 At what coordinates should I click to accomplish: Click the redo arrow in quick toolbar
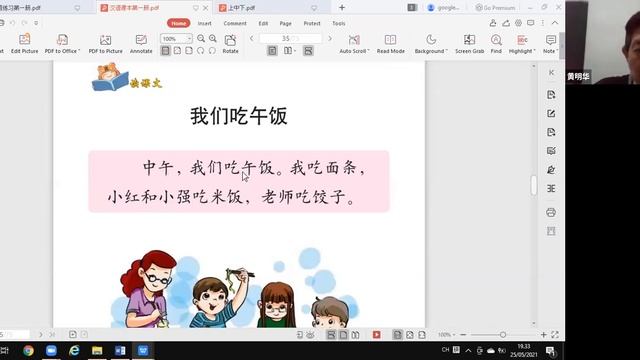[24, 23]
